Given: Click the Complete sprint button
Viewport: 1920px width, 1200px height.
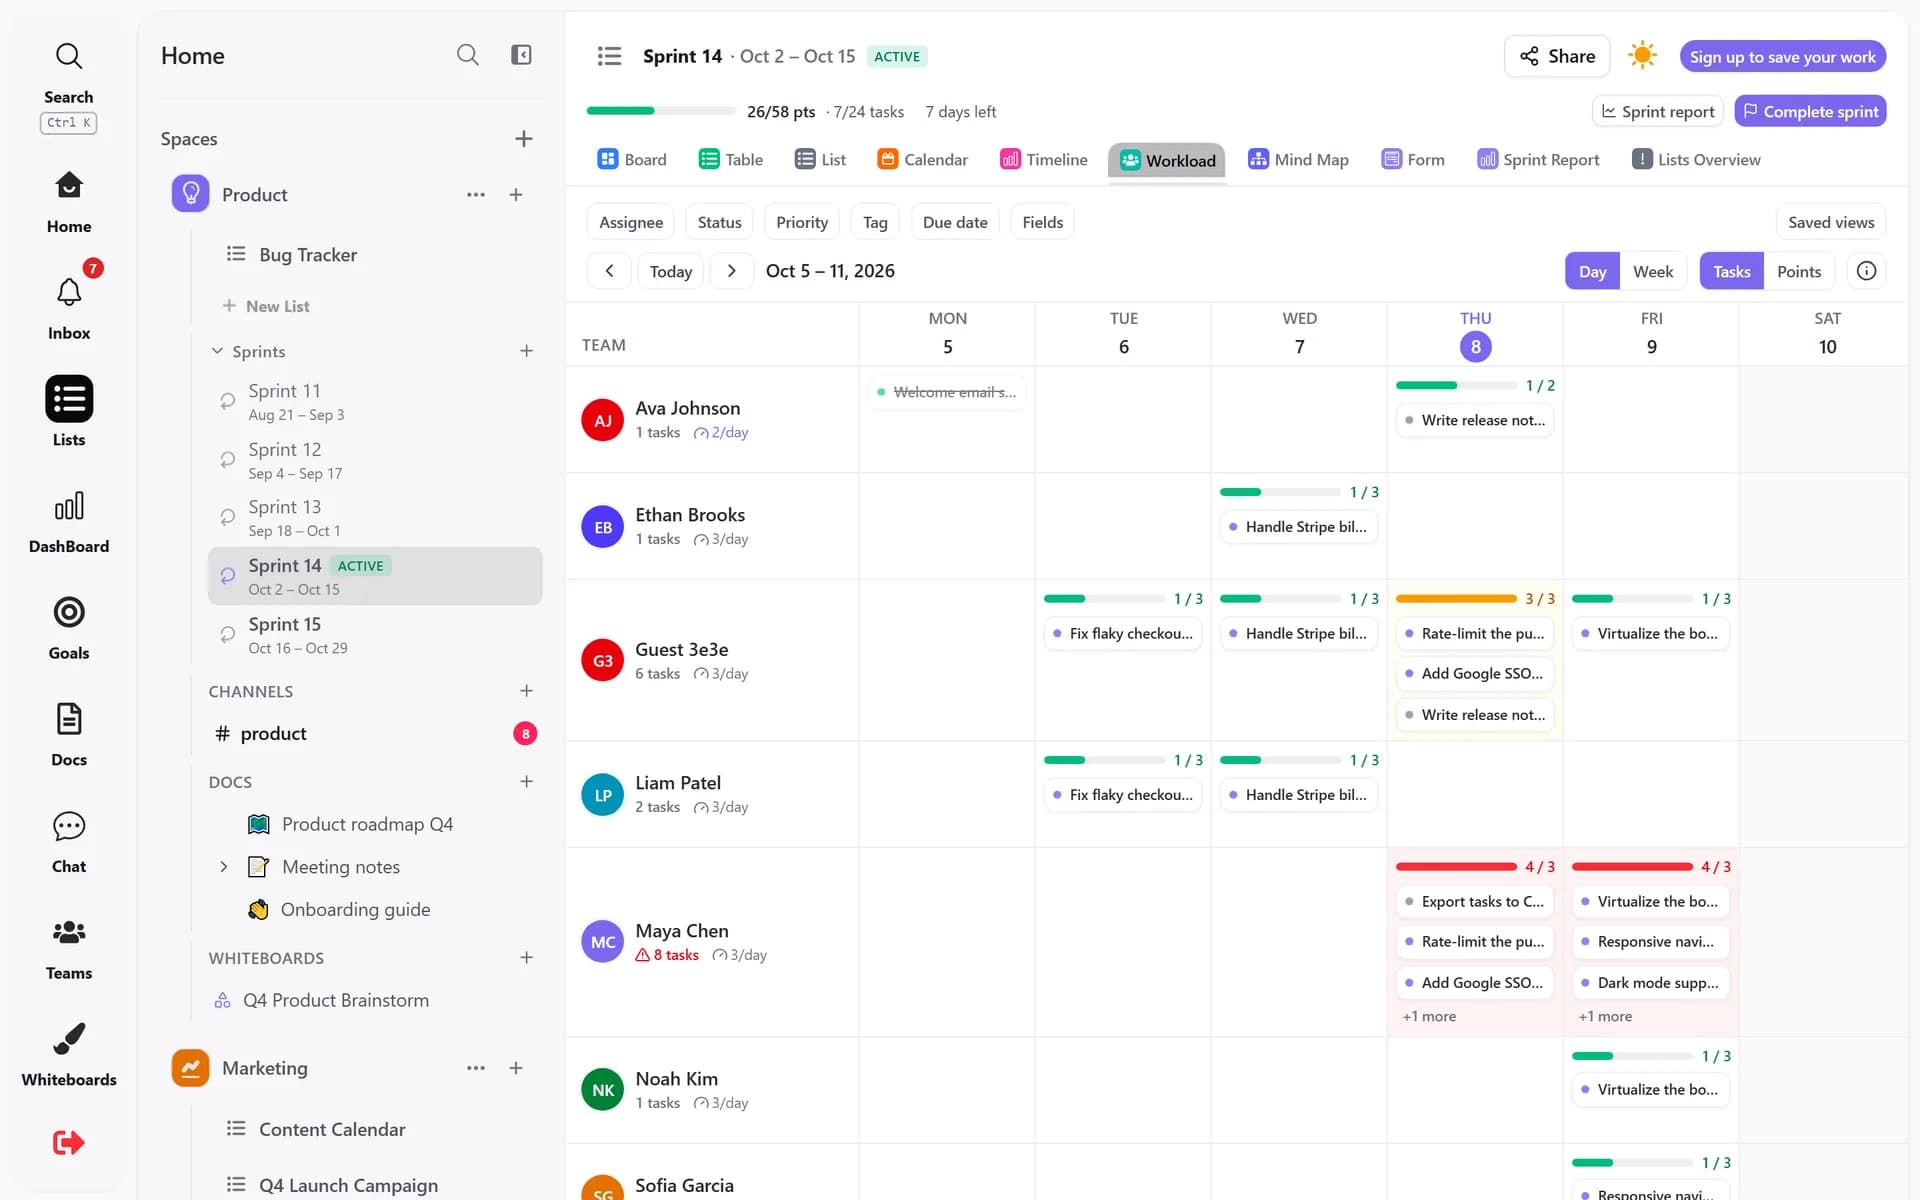Looking at the screenshot, I should [1810, 111].
